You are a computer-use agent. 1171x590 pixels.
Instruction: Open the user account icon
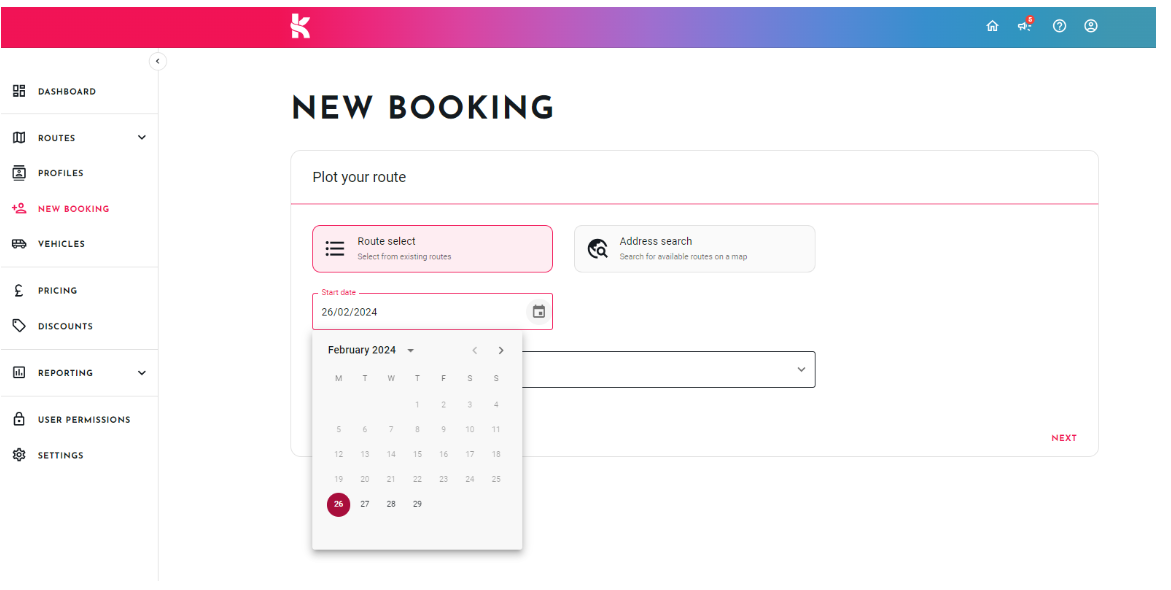1091,26
